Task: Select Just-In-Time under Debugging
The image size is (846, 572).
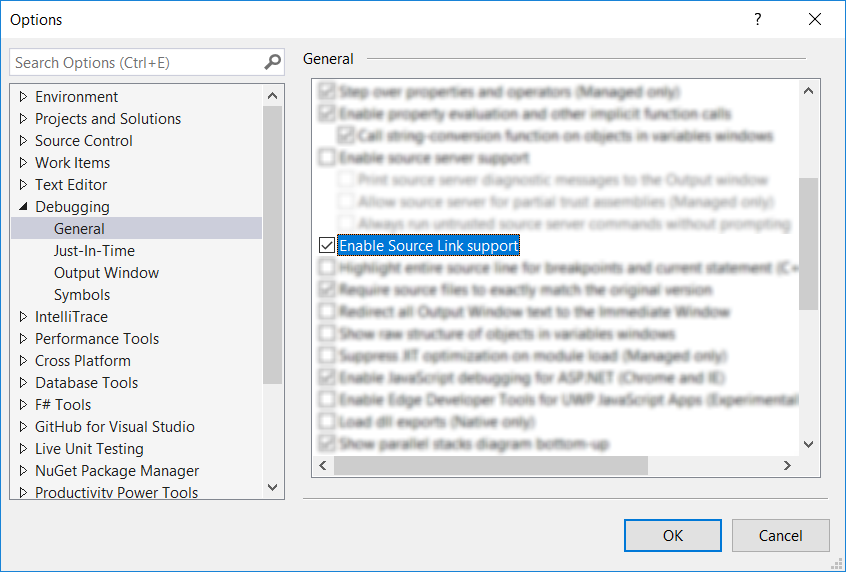Action: 94,251
